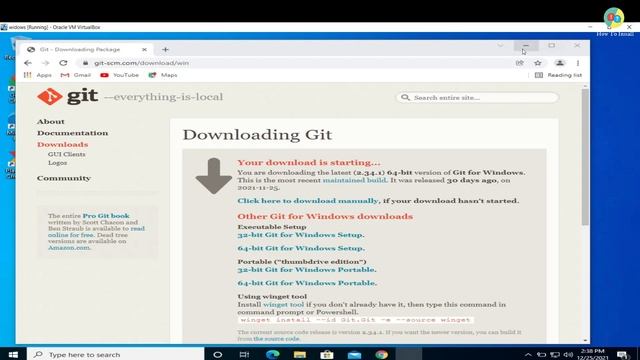Click here to download manually link

[x=308, y=201]
